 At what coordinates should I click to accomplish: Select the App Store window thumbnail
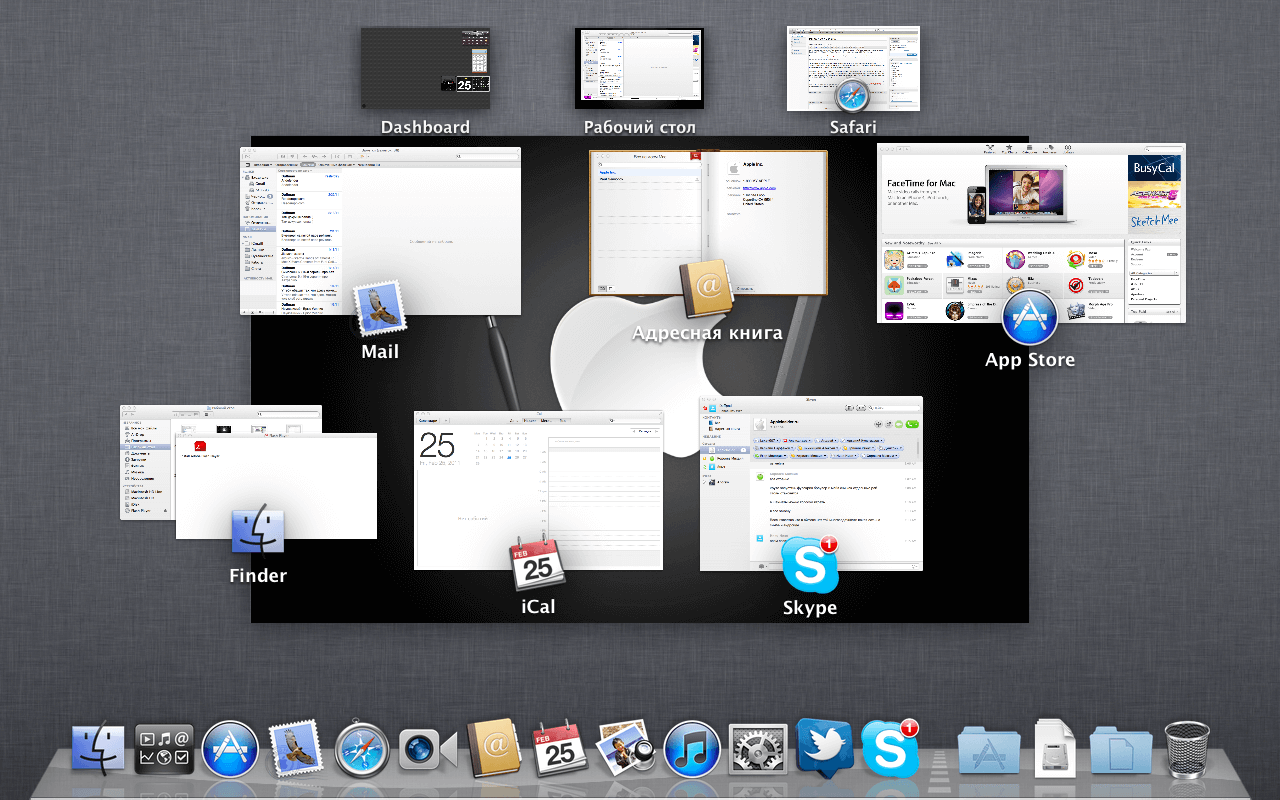(x=1031, y=233)
